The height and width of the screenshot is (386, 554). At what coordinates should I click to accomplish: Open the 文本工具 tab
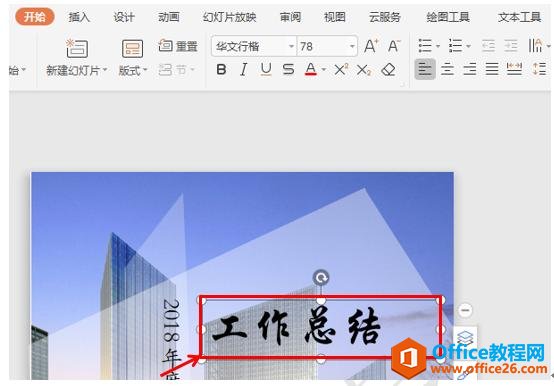click(x=519, y=17)
